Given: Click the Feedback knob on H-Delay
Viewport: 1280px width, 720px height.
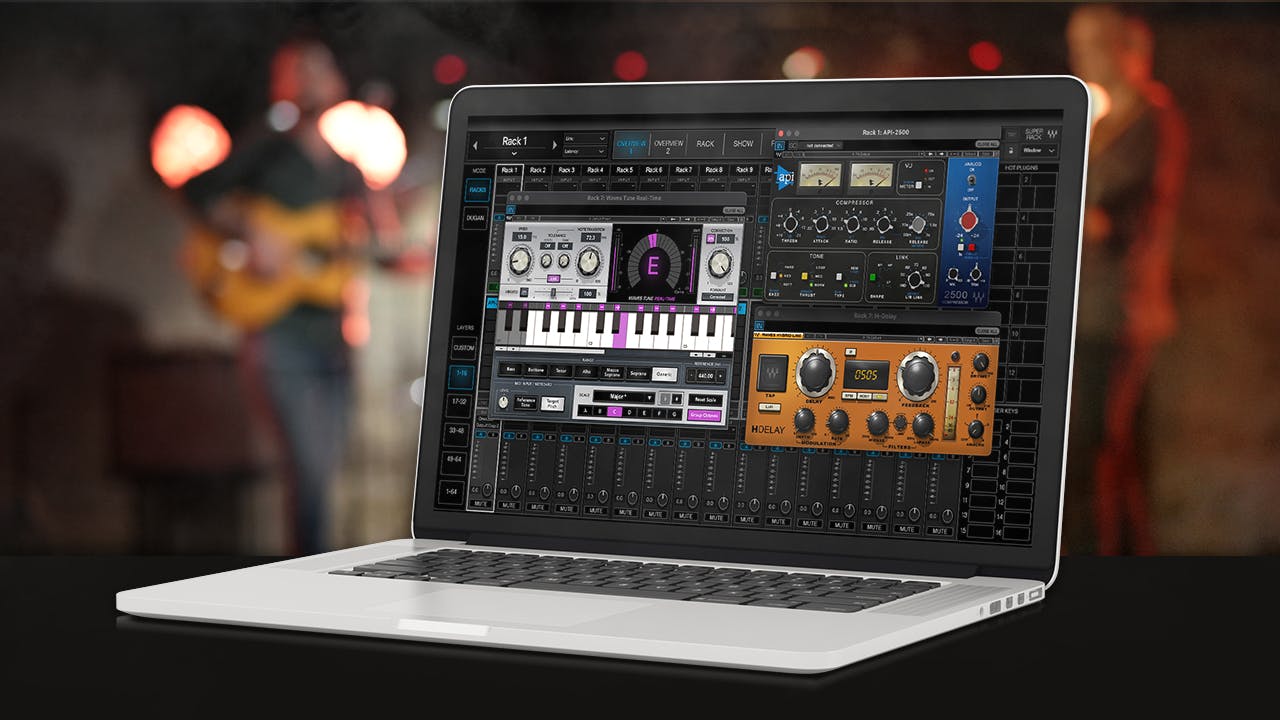Looking at the screenshot, I should pos(917,377).
